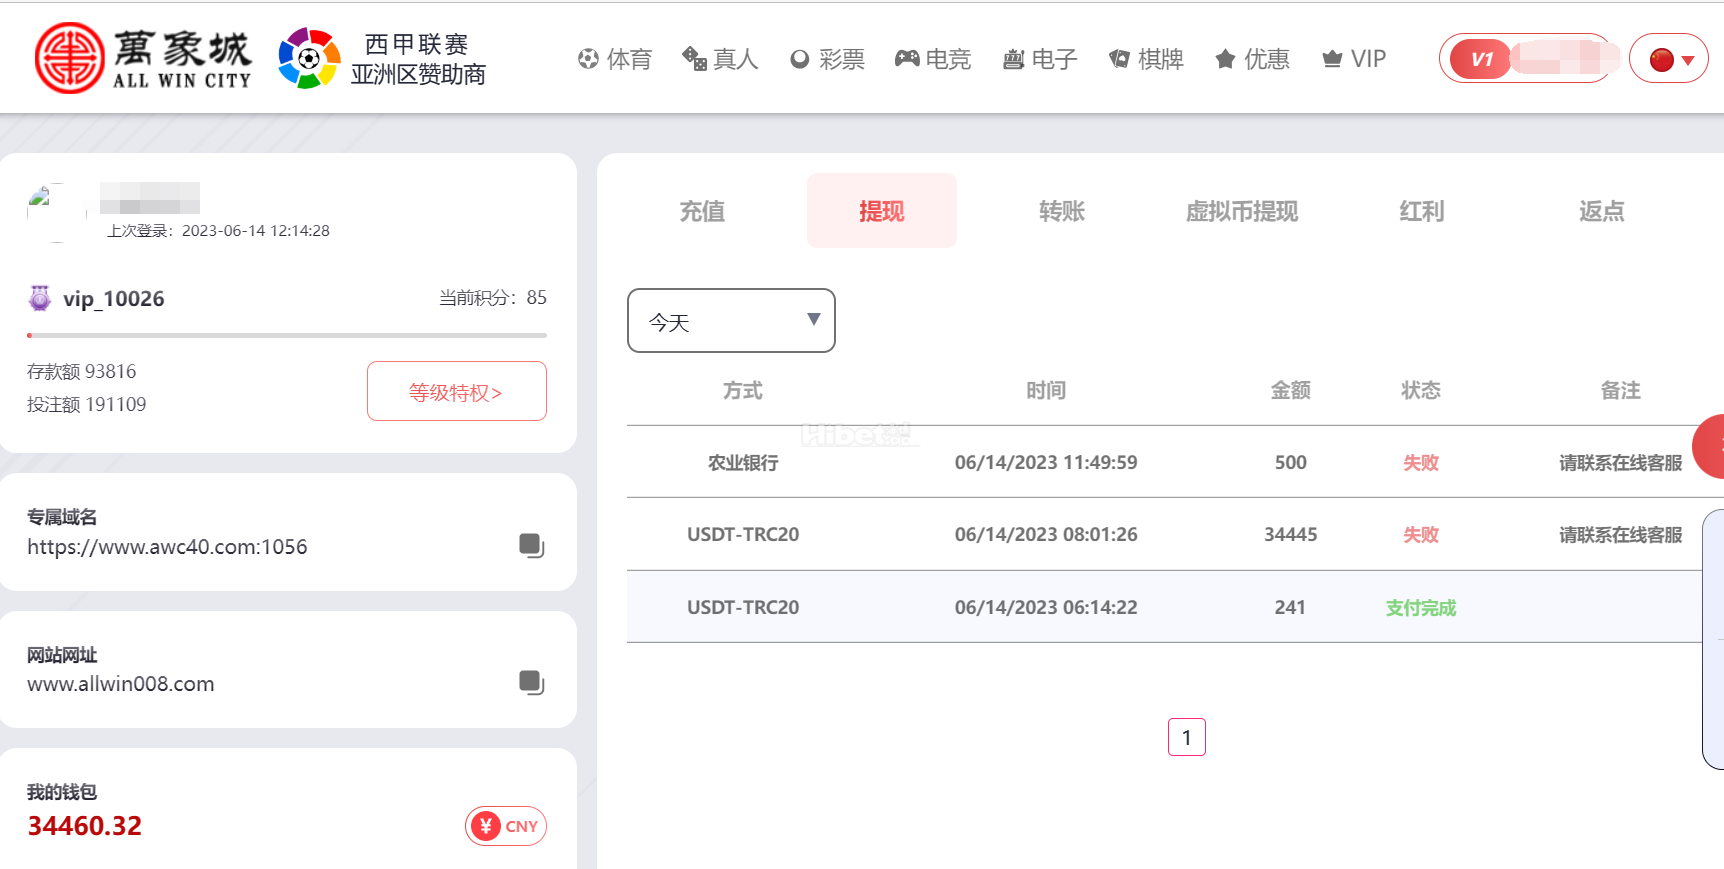Open the 优惠 promotions page
This screenshot has width=1724, height=869.
coord(1252,59)
